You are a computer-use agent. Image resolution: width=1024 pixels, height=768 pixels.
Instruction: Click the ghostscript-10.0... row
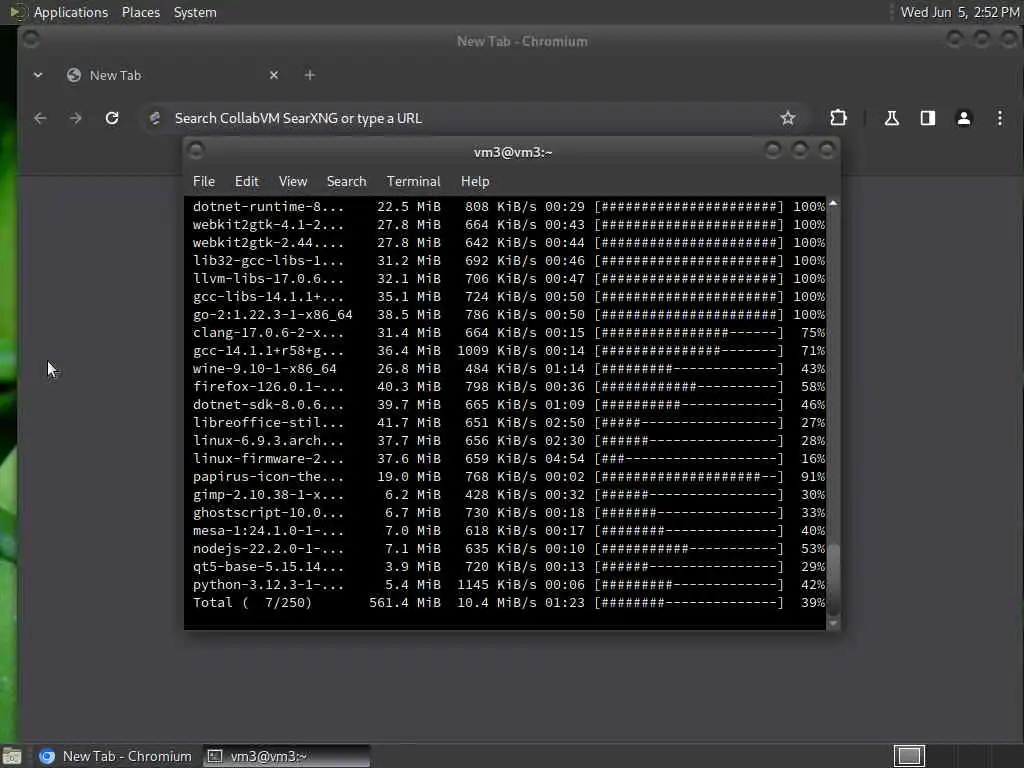click(508, 513)
